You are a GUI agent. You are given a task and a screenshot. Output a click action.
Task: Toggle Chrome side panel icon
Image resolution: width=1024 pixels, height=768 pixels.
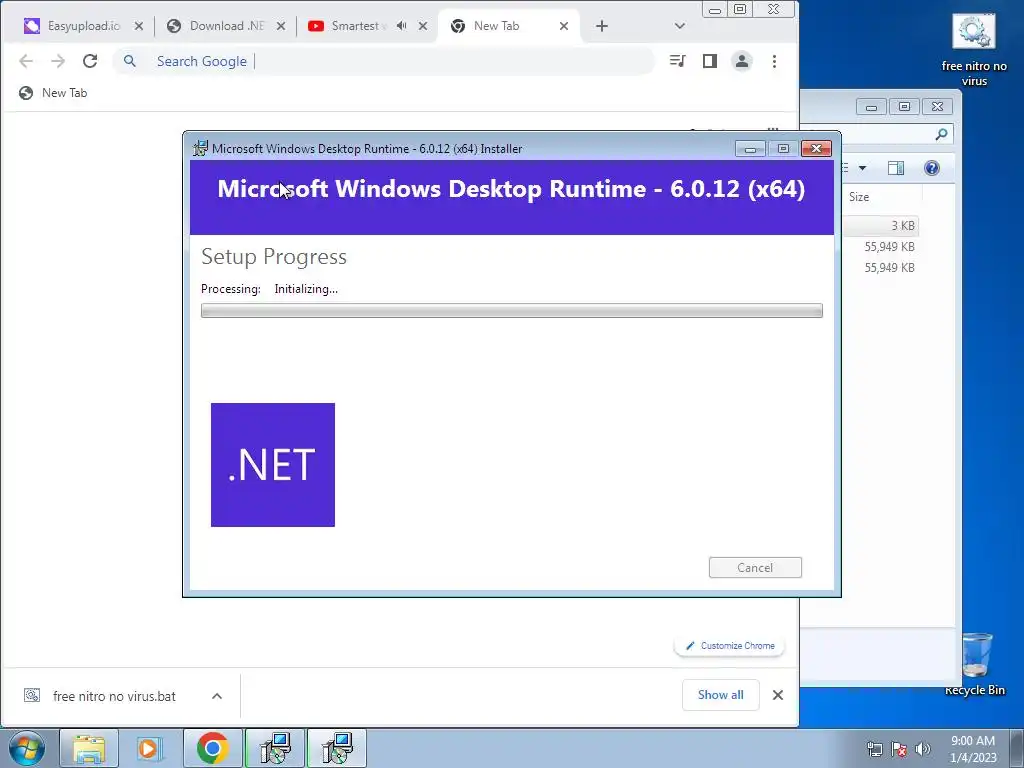pyautogui.click(x=710, y=61)
